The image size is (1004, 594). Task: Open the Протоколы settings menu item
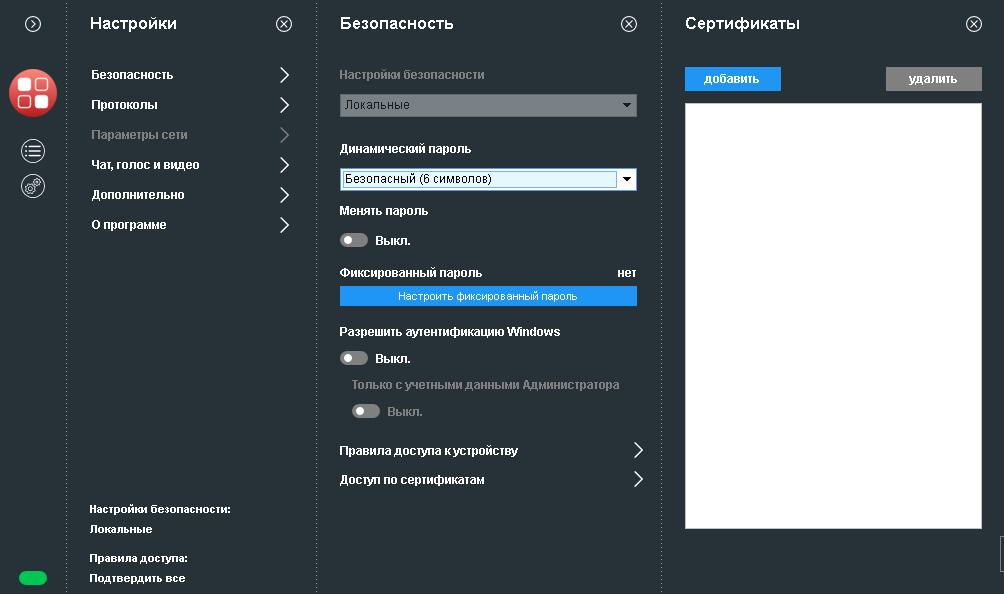click(190, 105)
